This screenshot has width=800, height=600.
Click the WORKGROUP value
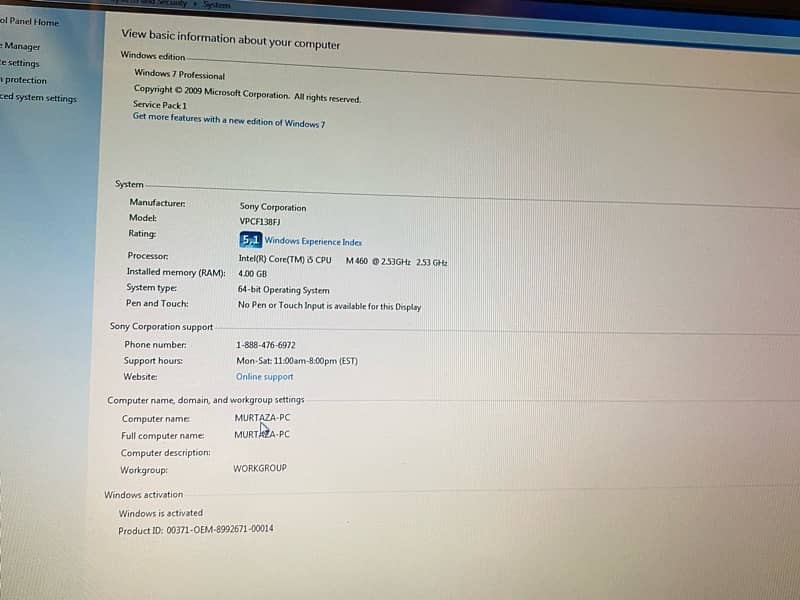(x=259, y=468)
